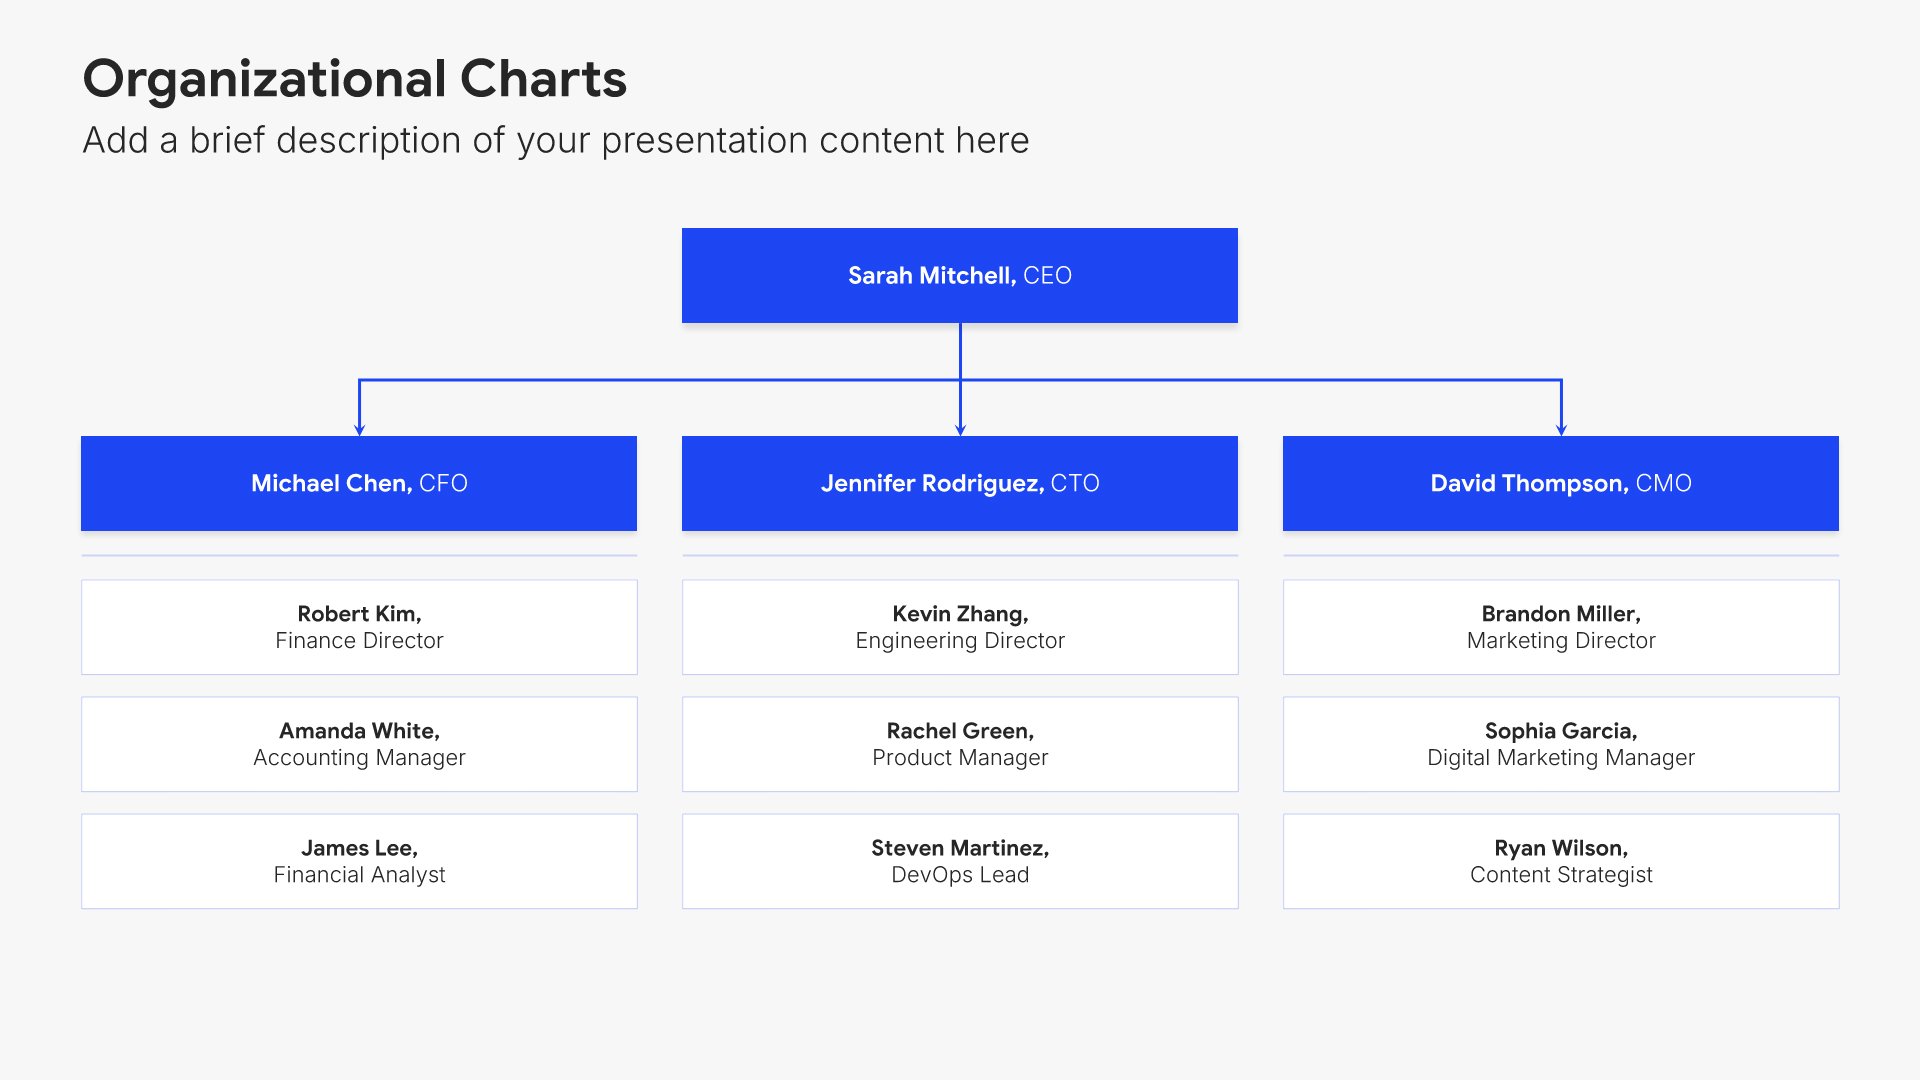This screenshot has width=1920, height=1080.
Task: Click the David Thompson CMO box
Action: tap(1560, 484)
